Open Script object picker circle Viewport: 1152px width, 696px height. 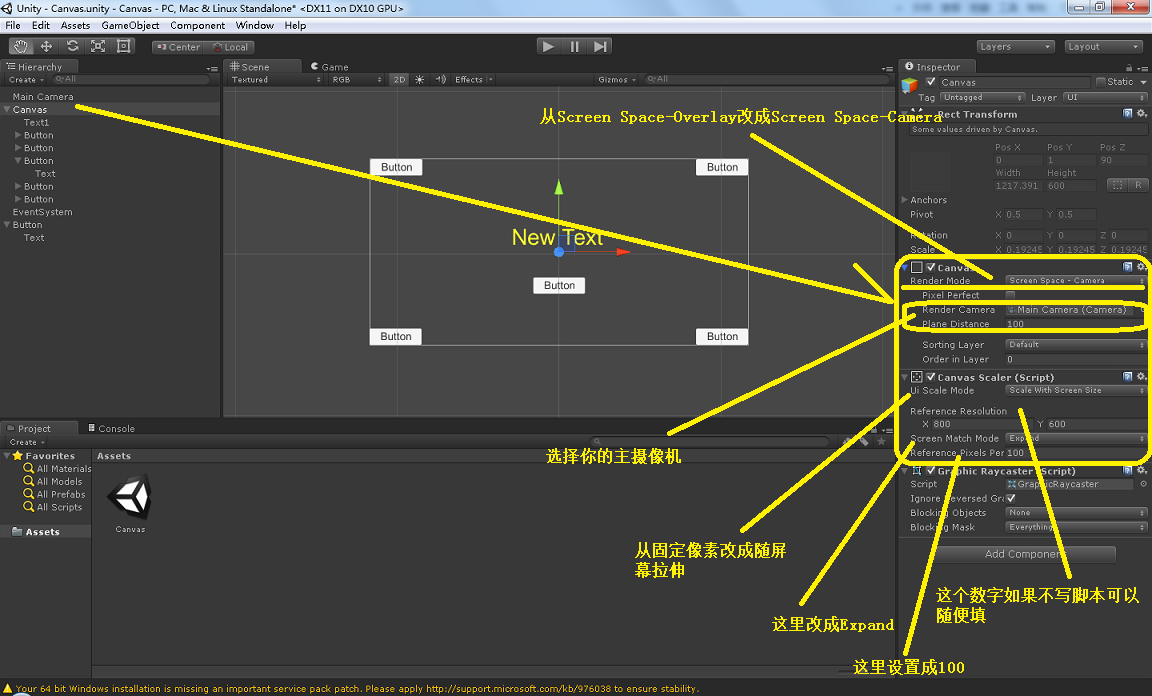pos(1143,484)
